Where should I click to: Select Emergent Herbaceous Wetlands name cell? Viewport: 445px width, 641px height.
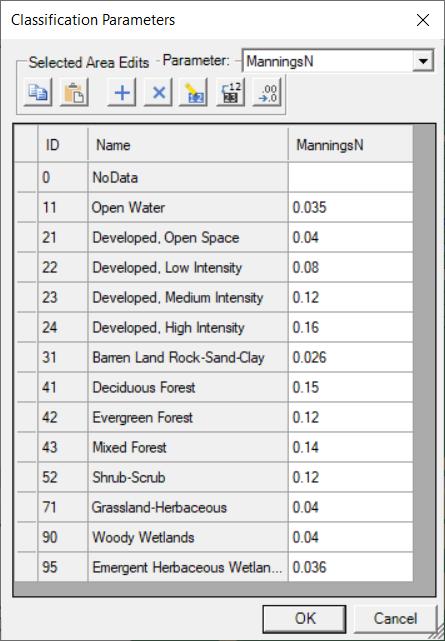pos(188,567)
